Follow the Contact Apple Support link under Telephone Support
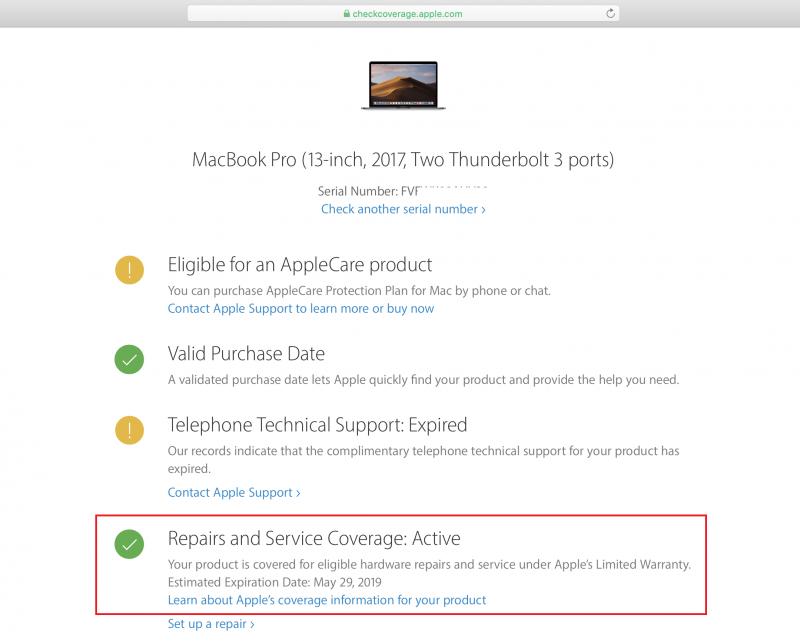 click(x=234, y=492)
